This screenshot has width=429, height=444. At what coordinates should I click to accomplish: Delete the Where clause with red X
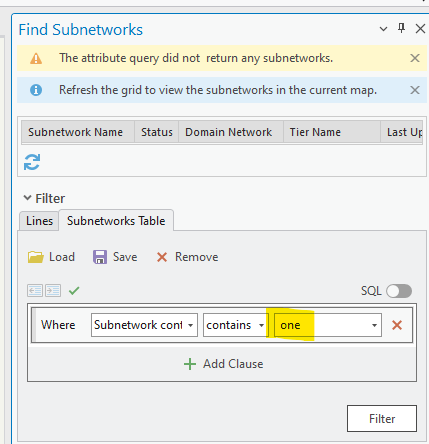[x=397, y=325]
